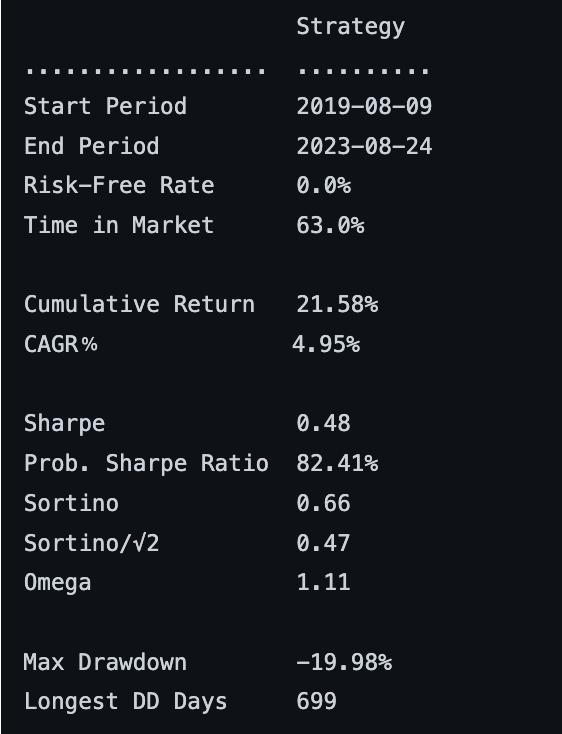Screen dimensions: 562x734
Task: Select the Start Period label
Action: point(105,106)
